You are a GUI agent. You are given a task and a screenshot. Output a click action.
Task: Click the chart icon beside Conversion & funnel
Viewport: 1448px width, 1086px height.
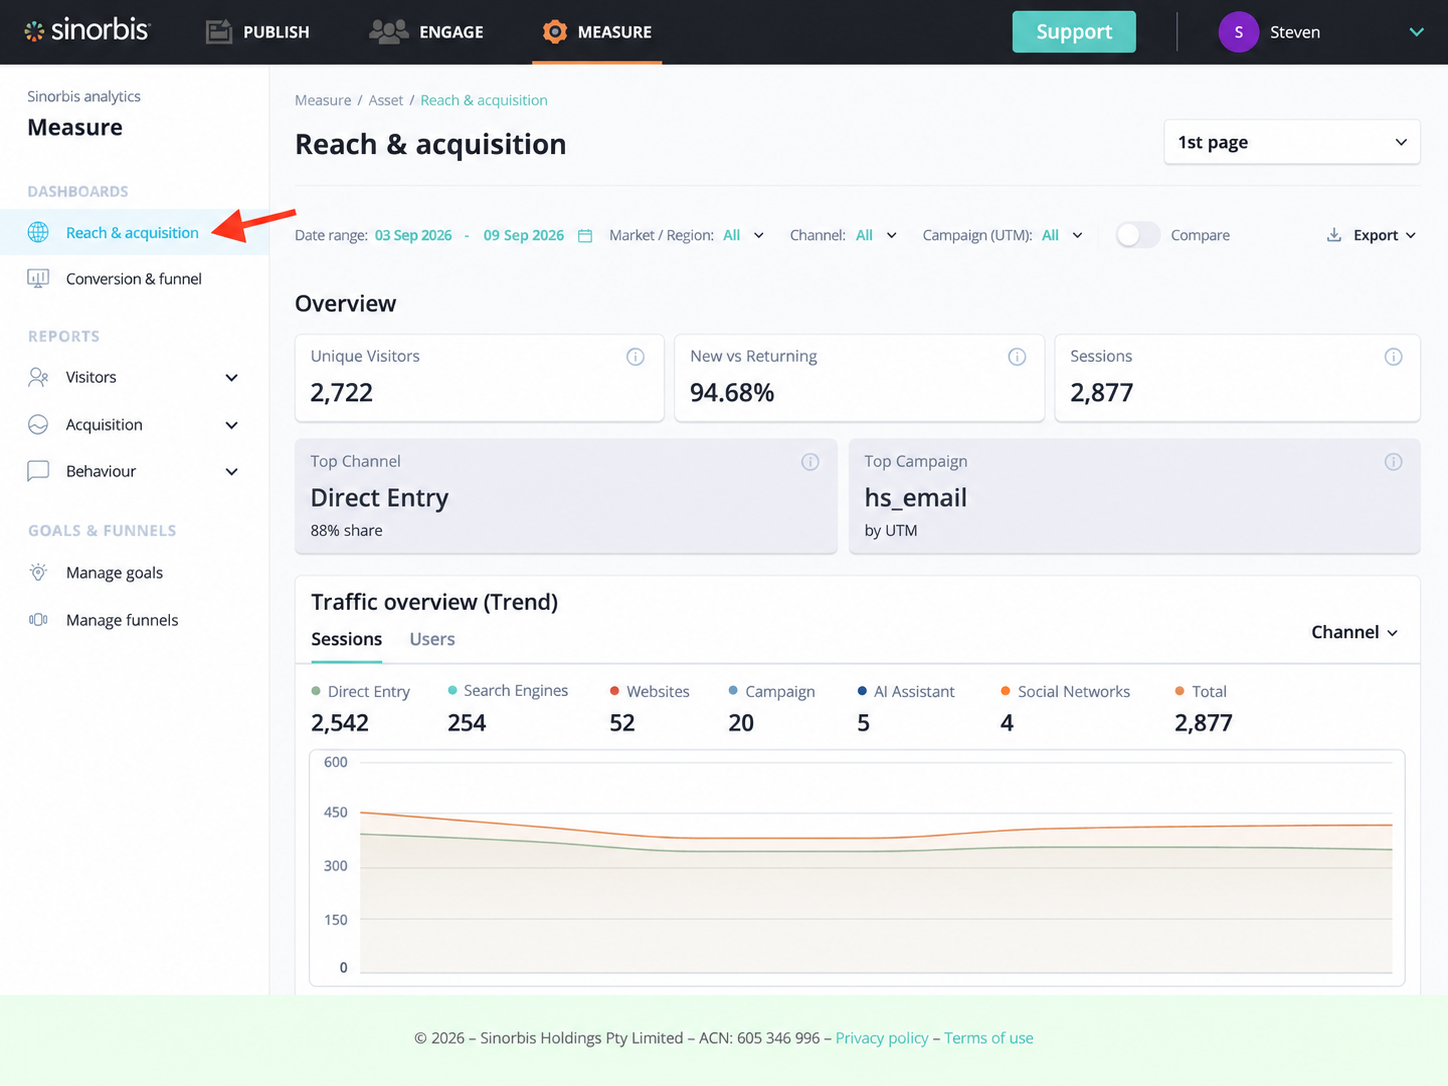coord(38,279)
